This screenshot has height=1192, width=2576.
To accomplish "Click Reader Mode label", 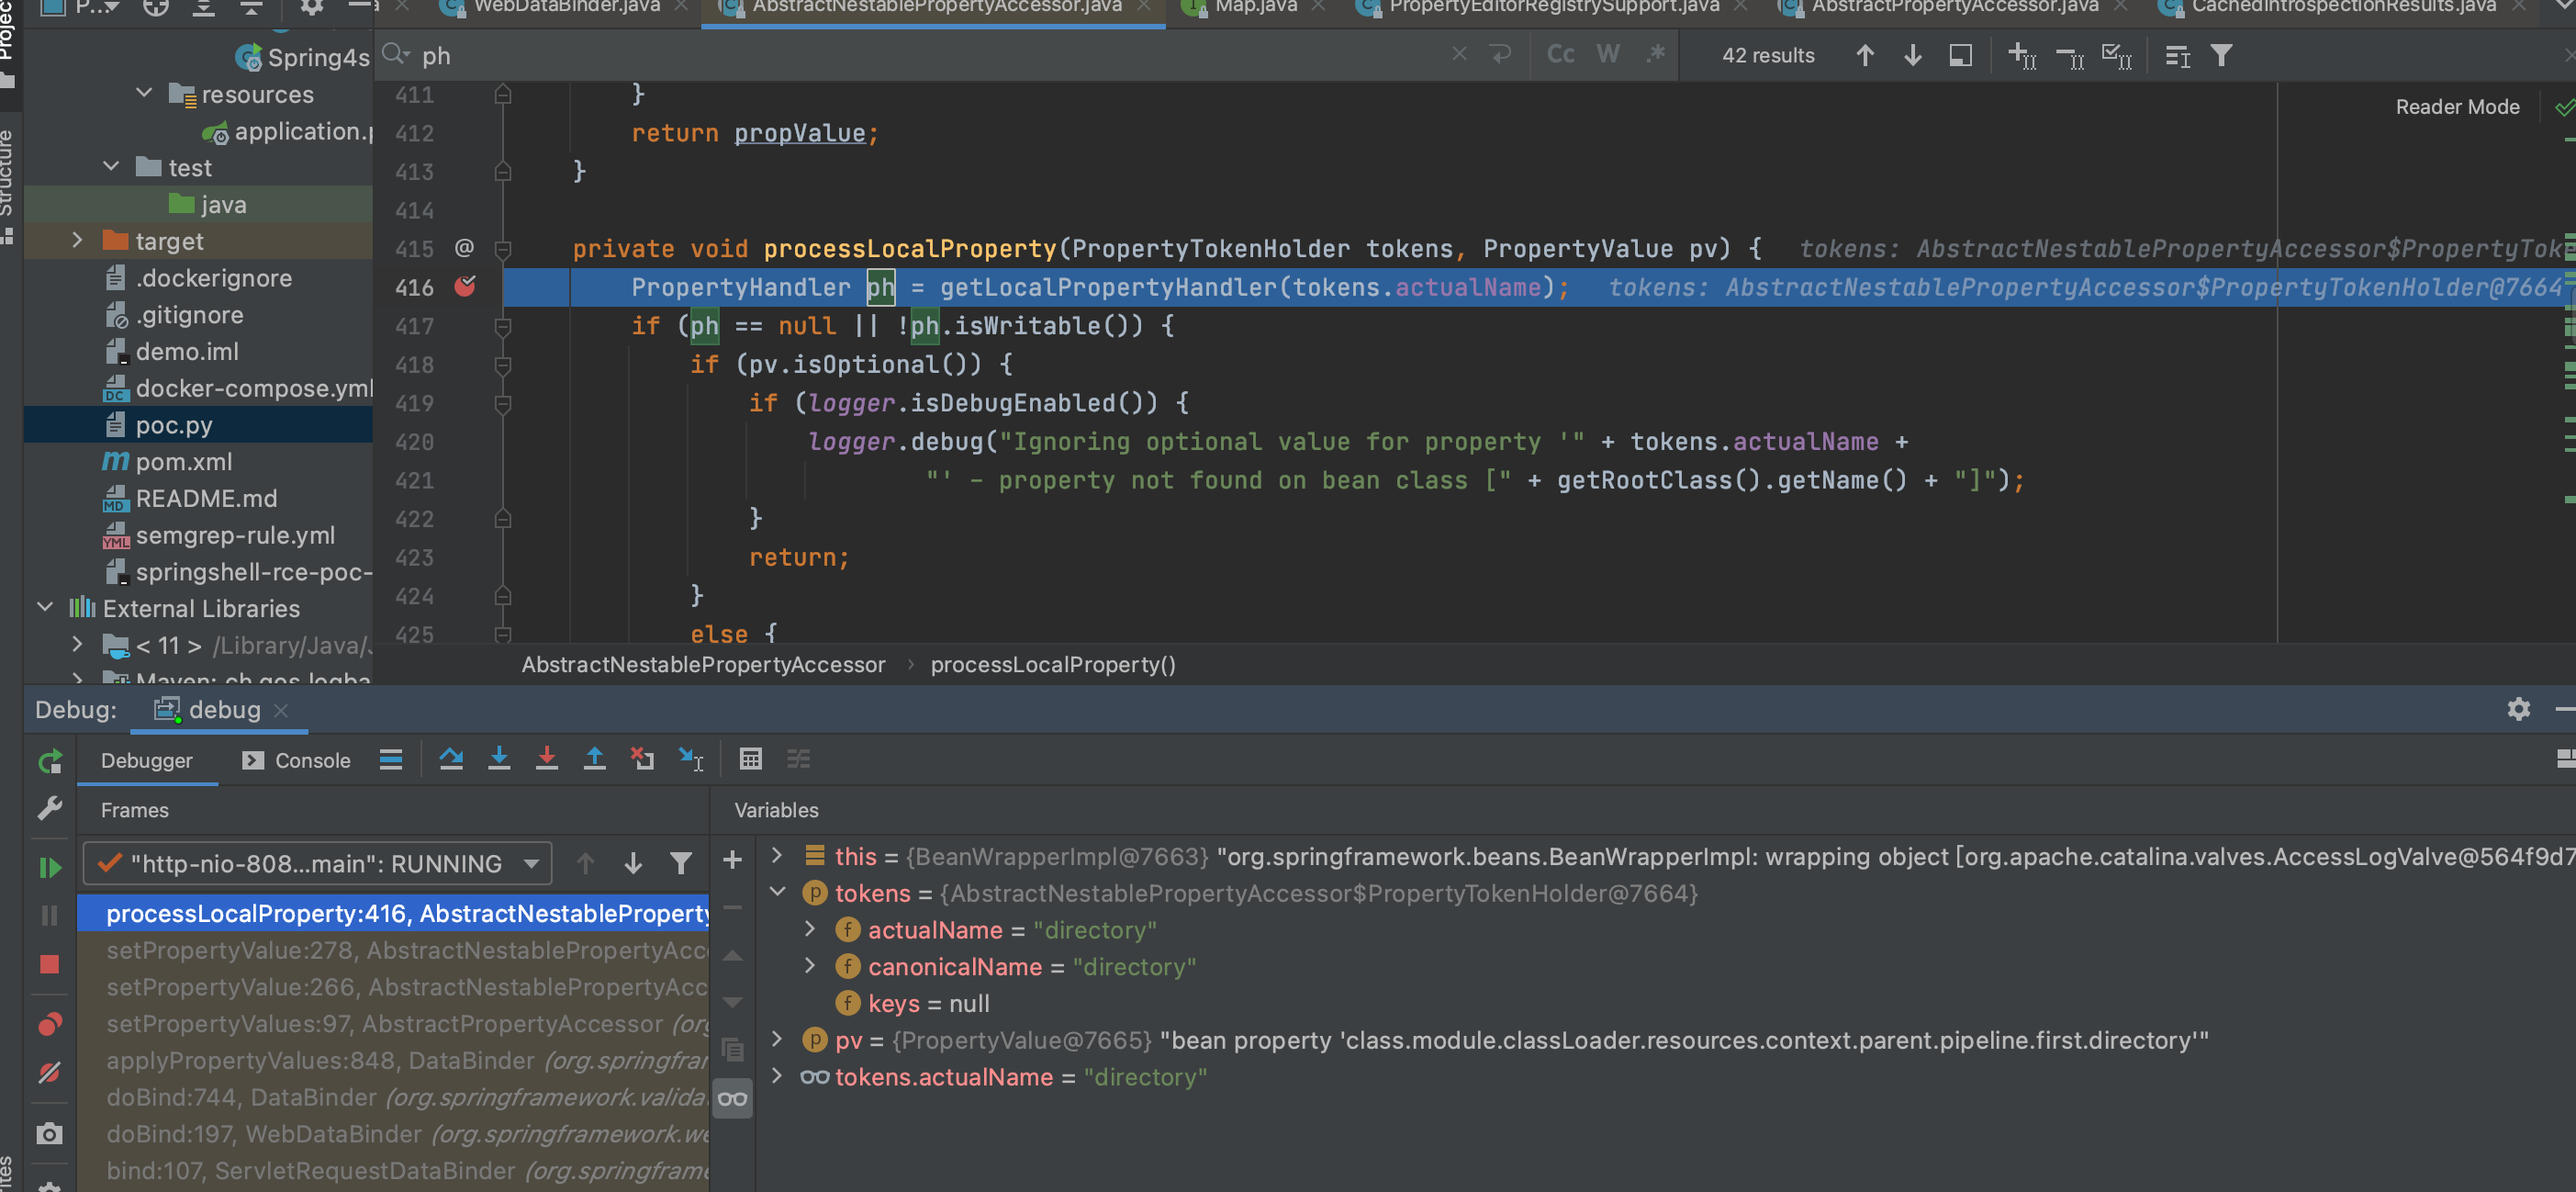I will tap(2457, 107).
